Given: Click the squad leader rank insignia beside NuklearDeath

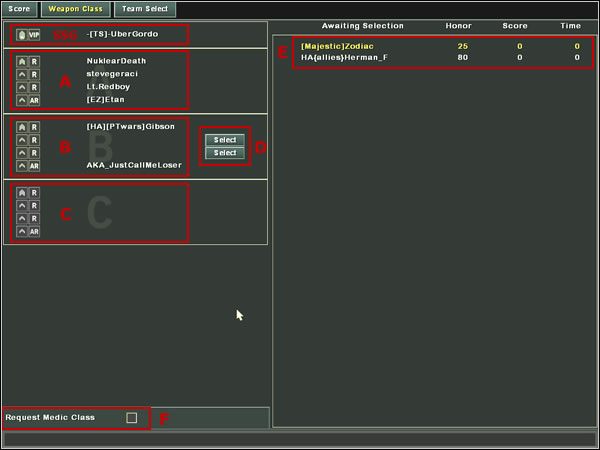Looking at the screenshot, I should tap(22, 61).
